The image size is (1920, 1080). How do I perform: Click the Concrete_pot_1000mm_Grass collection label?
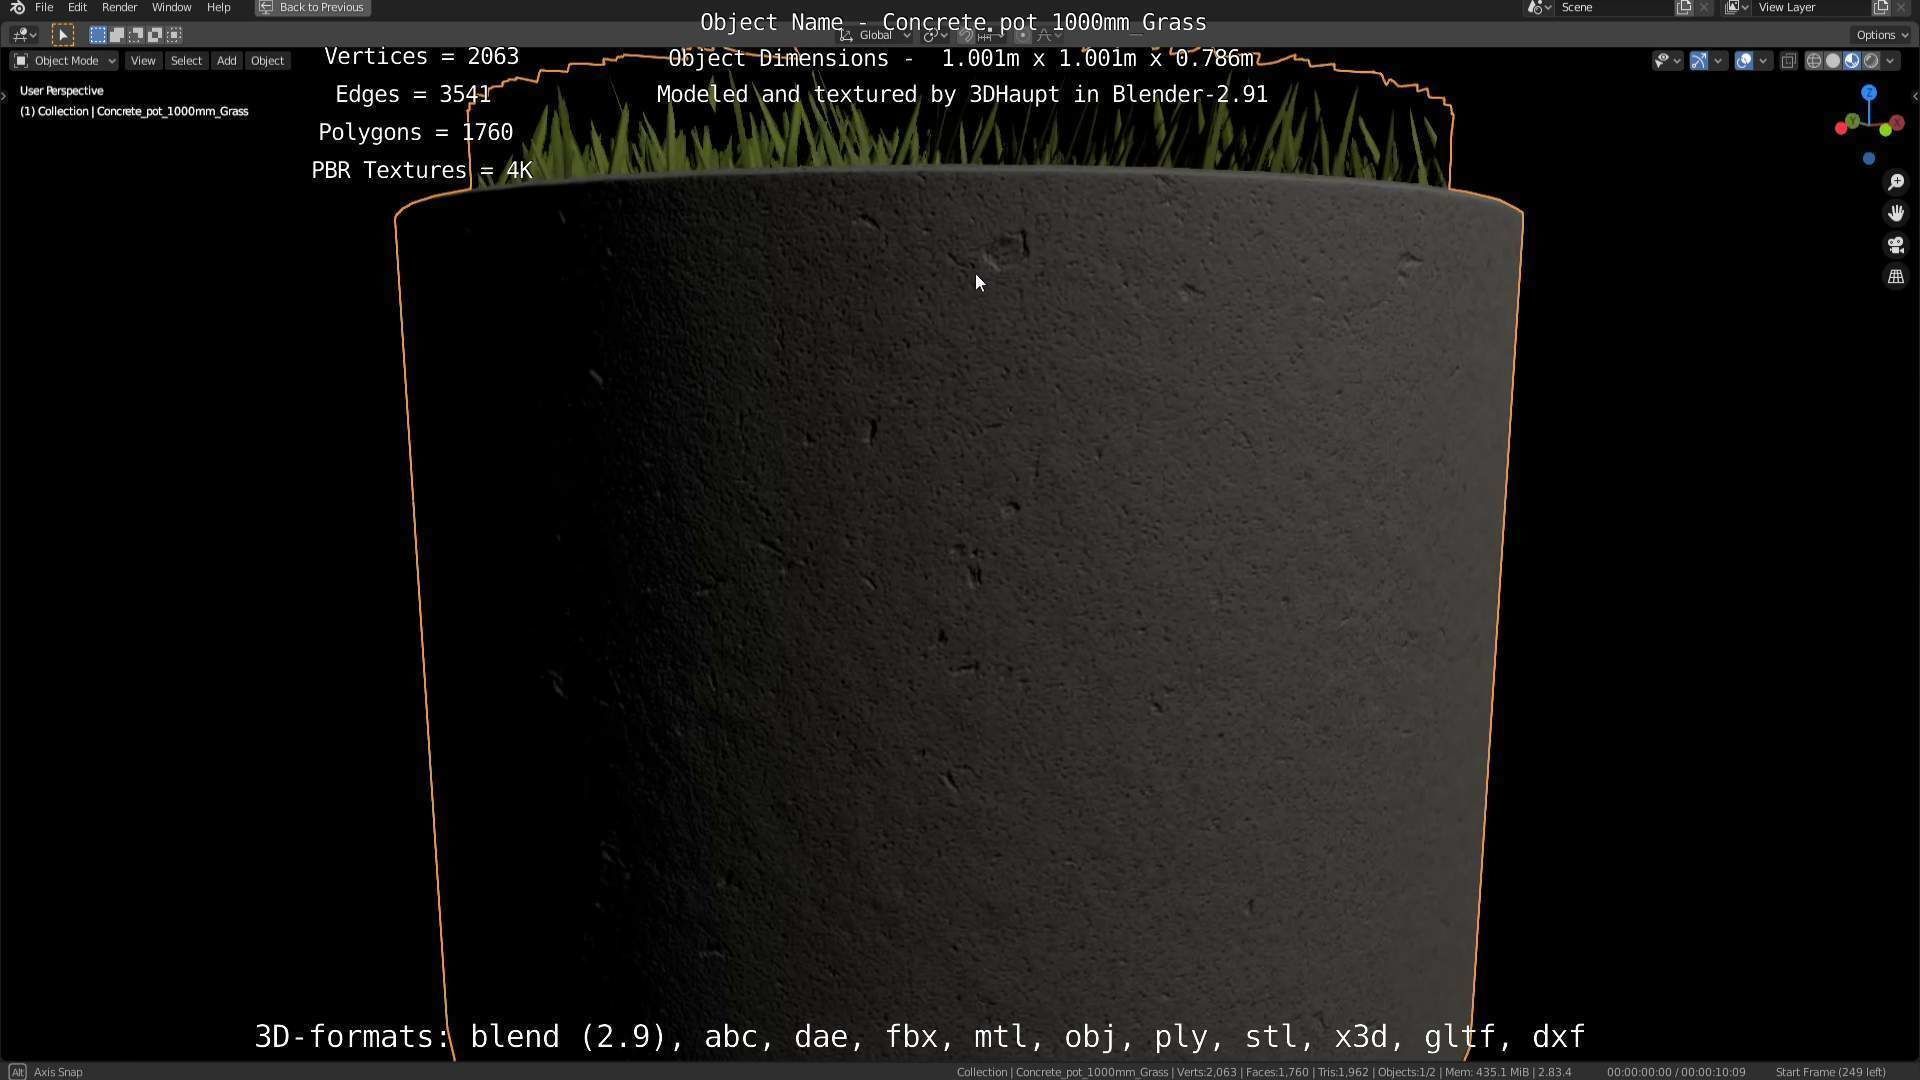[134, 111]
